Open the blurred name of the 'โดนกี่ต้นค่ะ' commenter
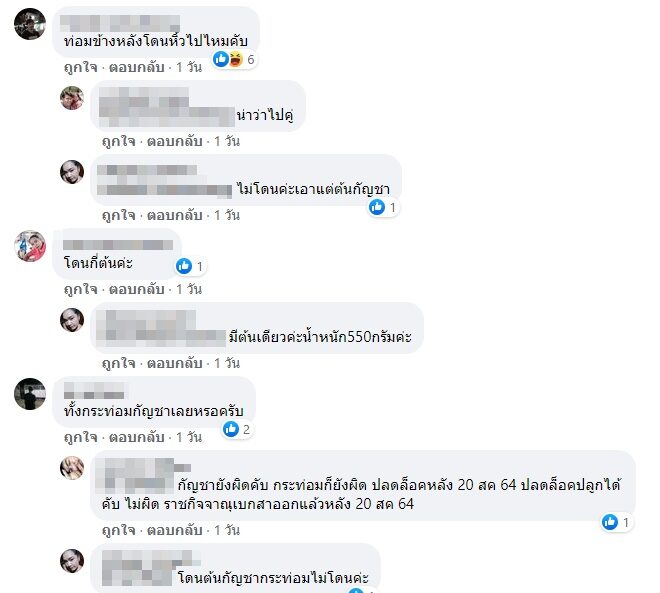Image resolution: width=660 pixels, height=593 pixels. (x=118, y=245)
